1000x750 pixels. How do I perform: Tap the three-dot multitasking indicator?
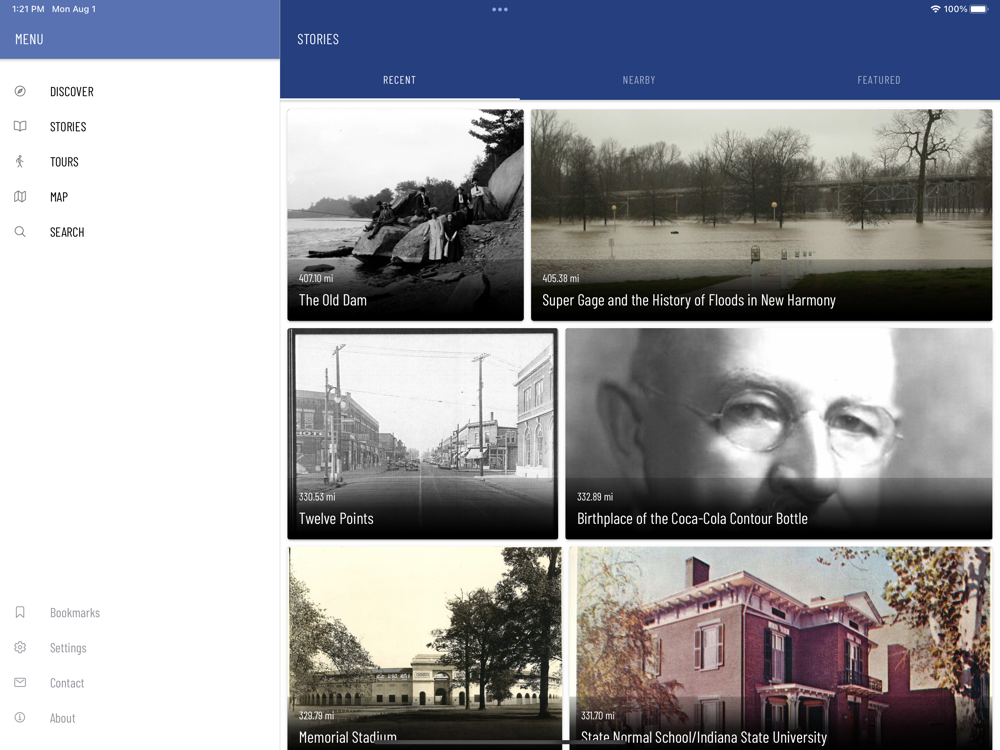[500, 10]
